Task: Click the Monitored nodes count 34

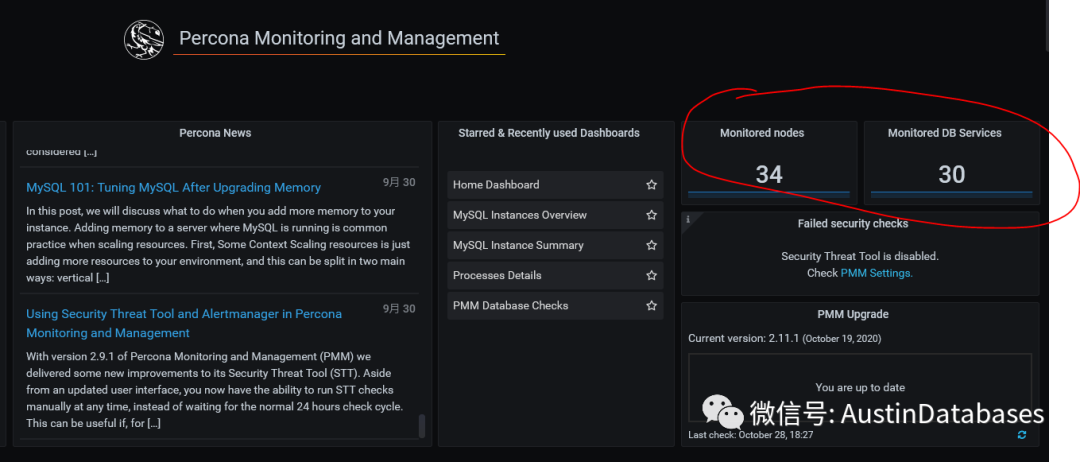Action: (769, 175)
